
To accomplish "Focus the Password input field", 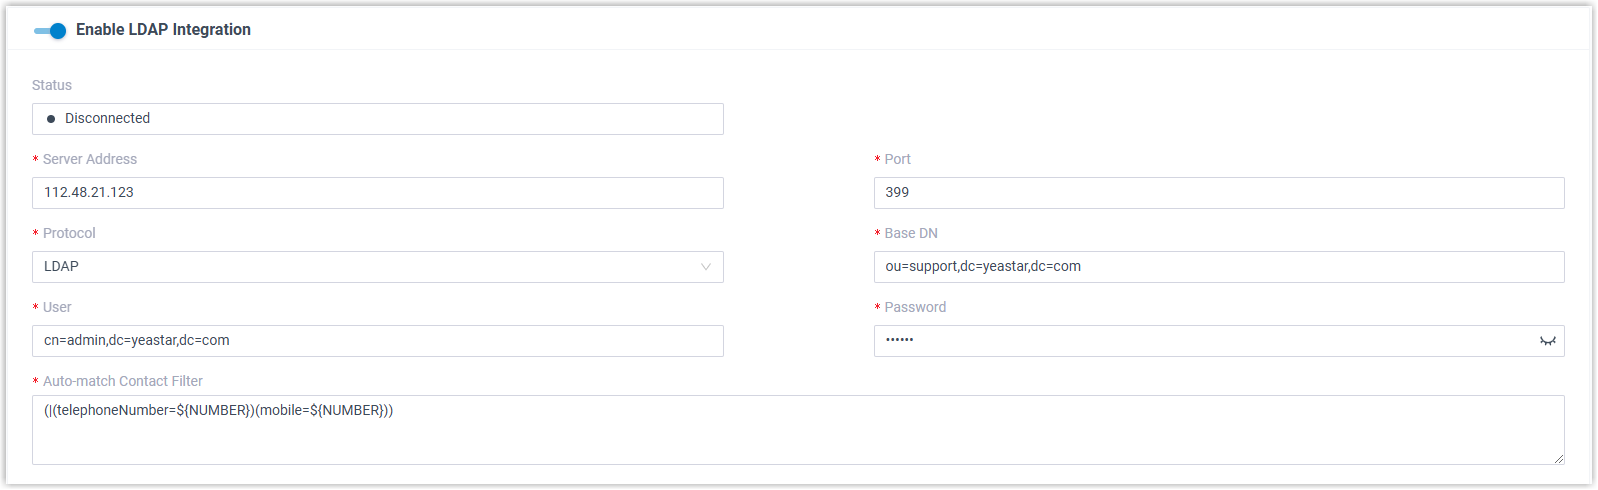I will tap(1200, 341).
